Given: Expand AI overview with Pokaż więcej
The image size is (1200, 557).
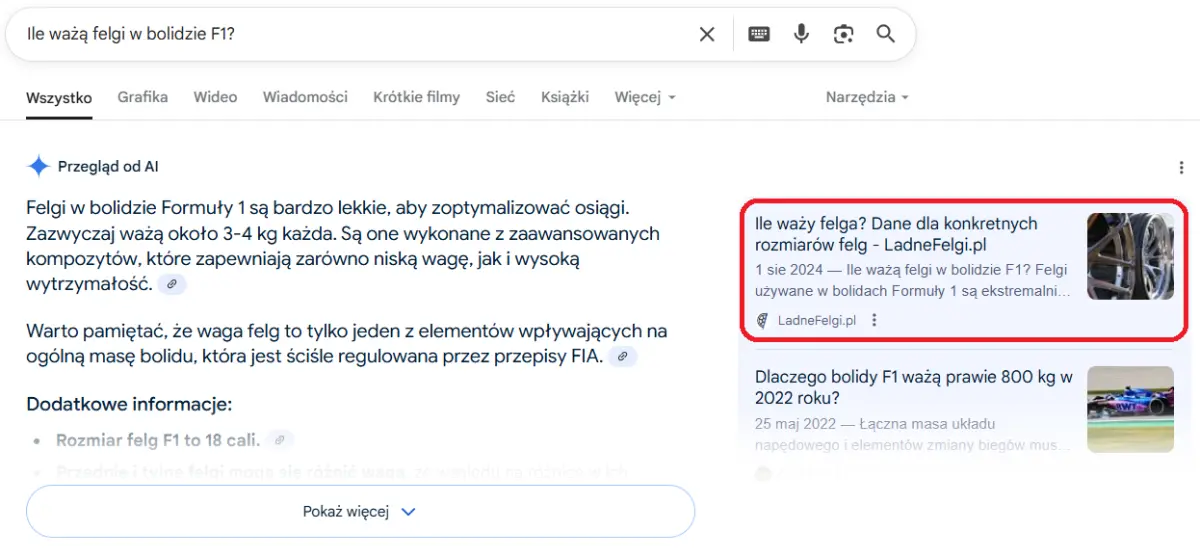Looking at the screenshot, I should click(360, 511).
